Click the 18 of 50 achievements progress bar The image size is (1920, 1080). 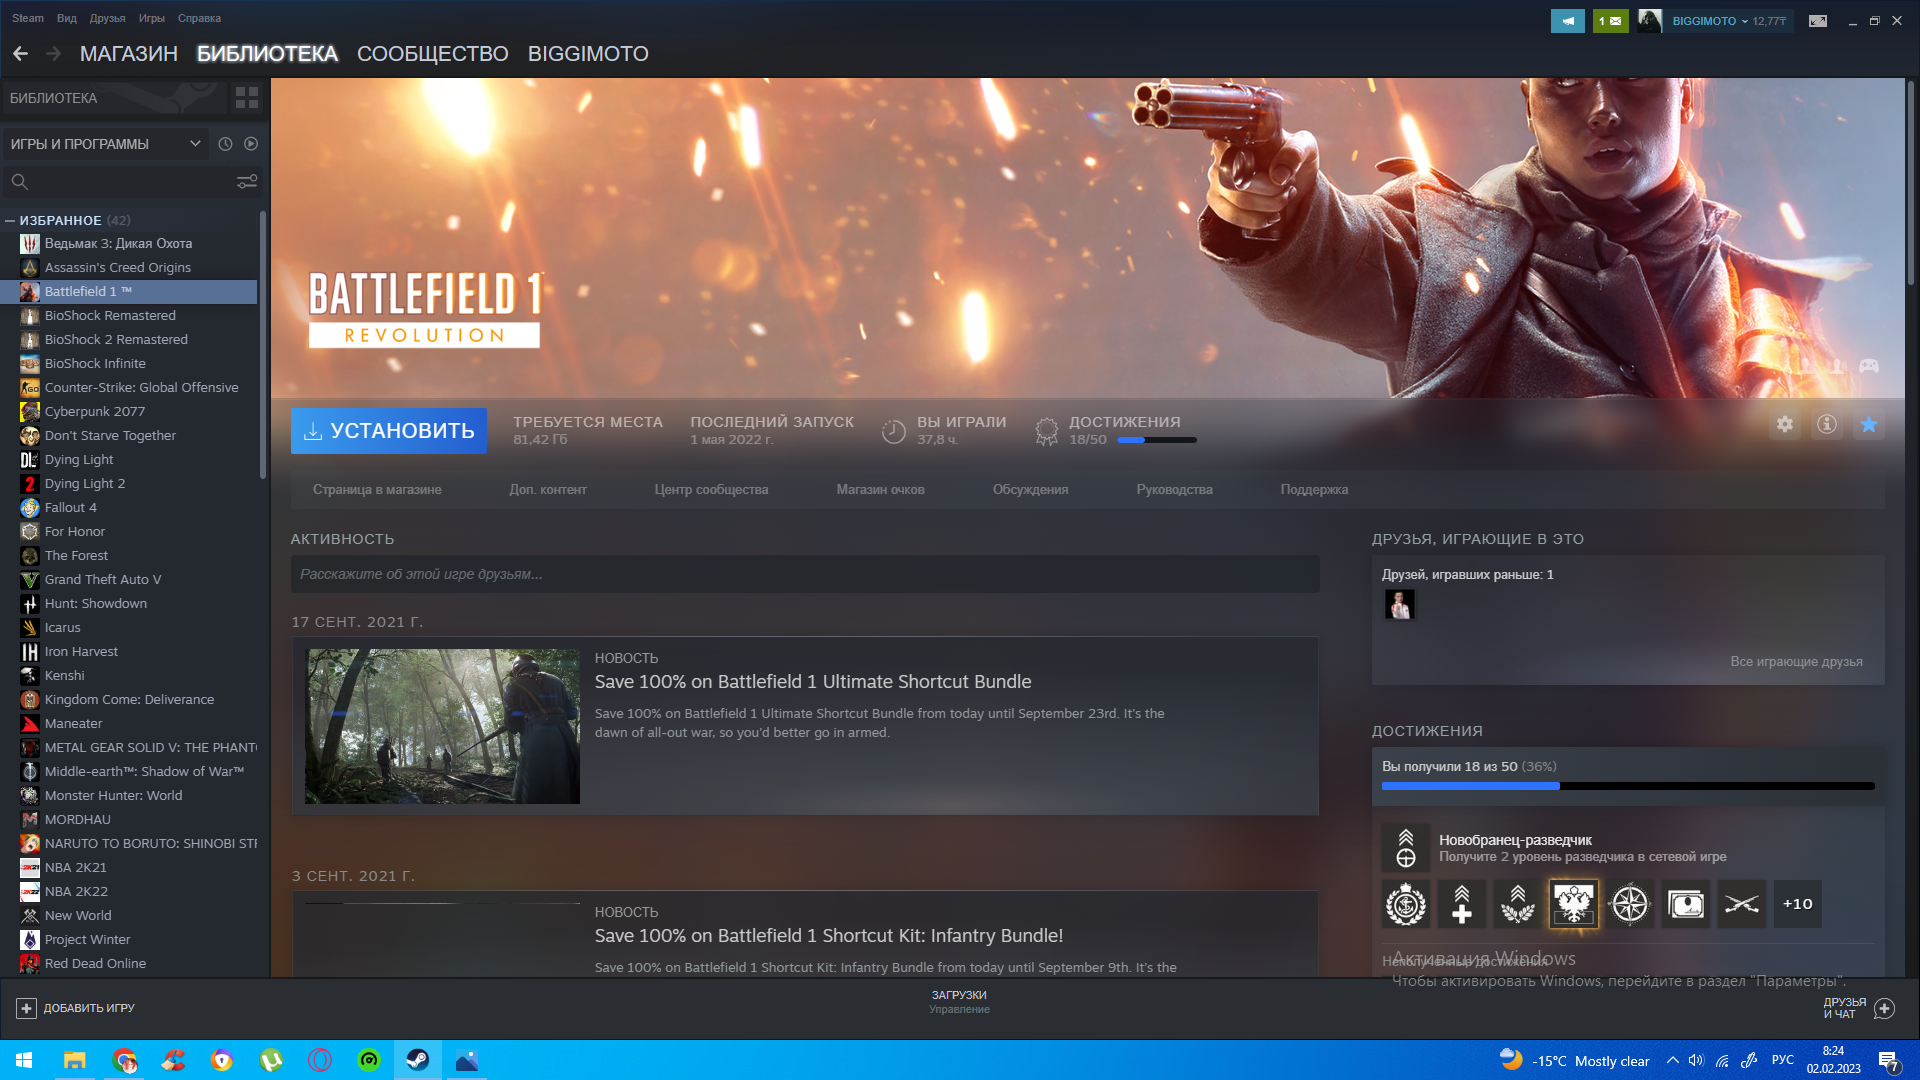[1628, 787]
